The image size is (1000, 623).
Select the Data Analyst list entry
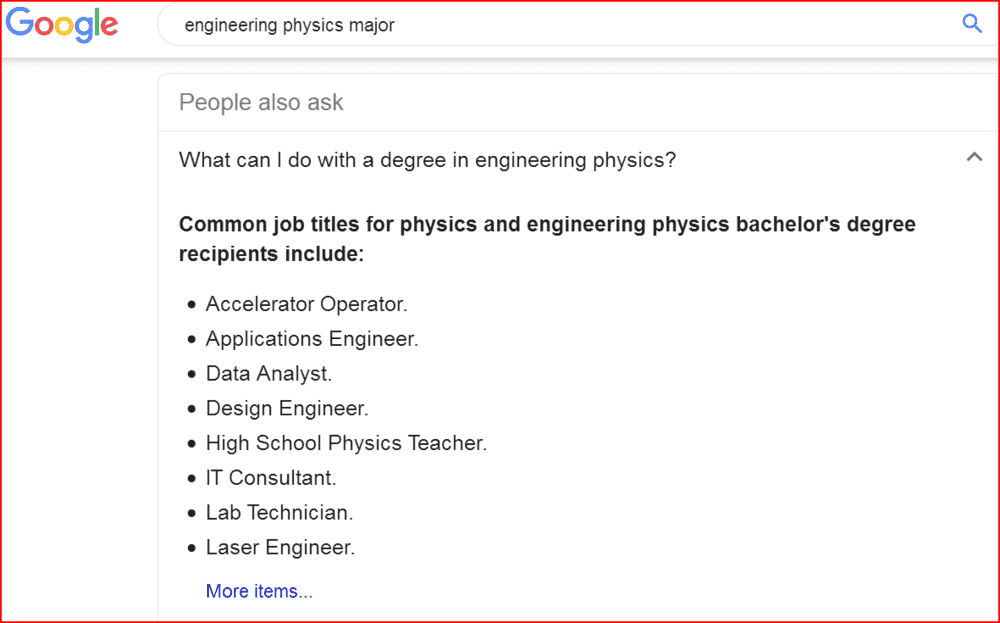point(268,373)
